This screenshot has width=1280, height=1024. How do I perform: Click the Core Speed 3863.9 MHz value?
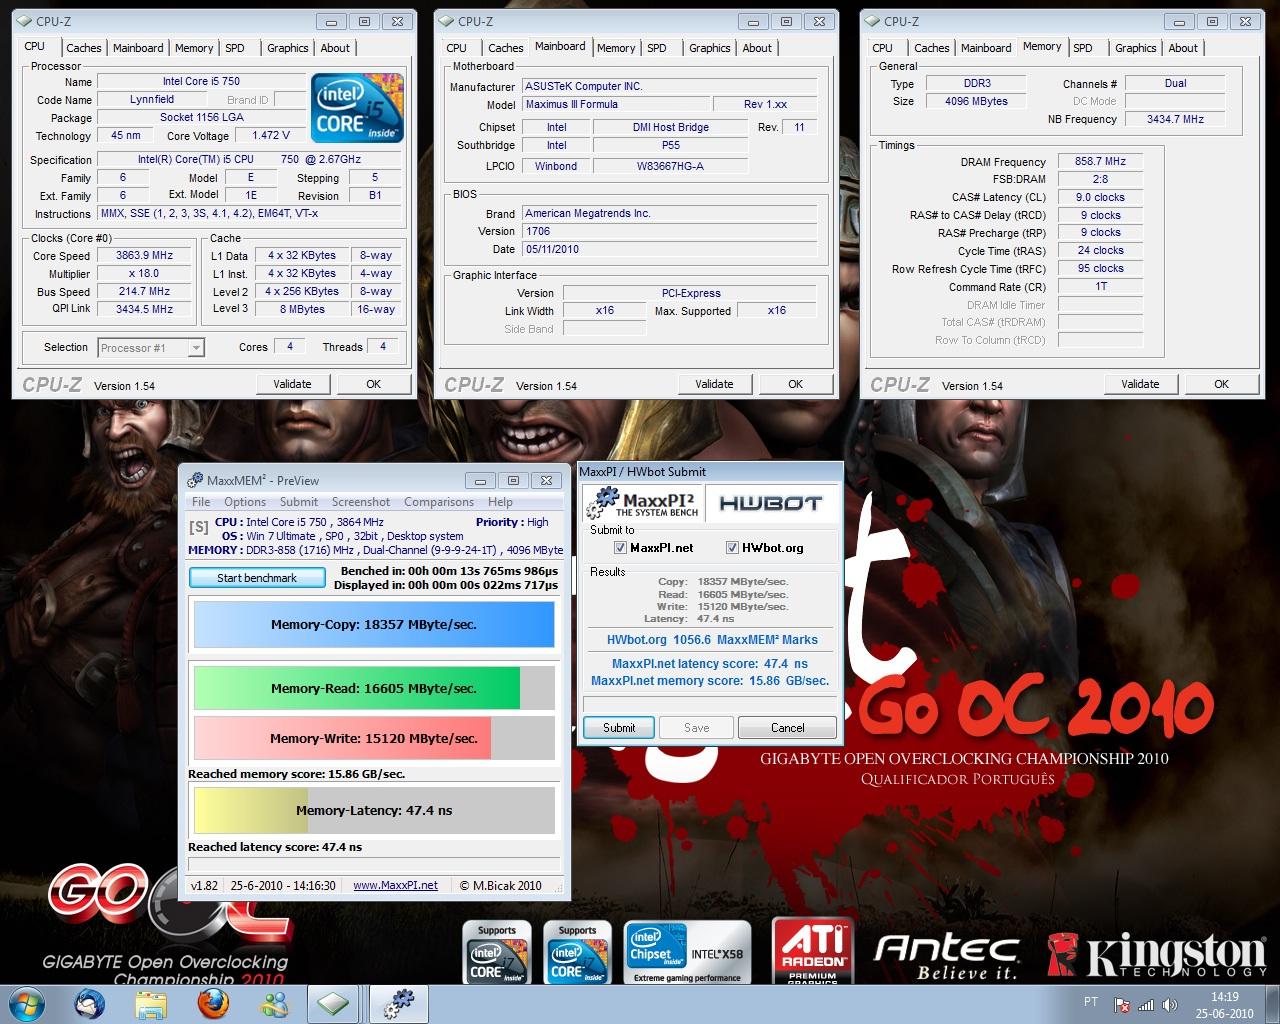(145, 256)
